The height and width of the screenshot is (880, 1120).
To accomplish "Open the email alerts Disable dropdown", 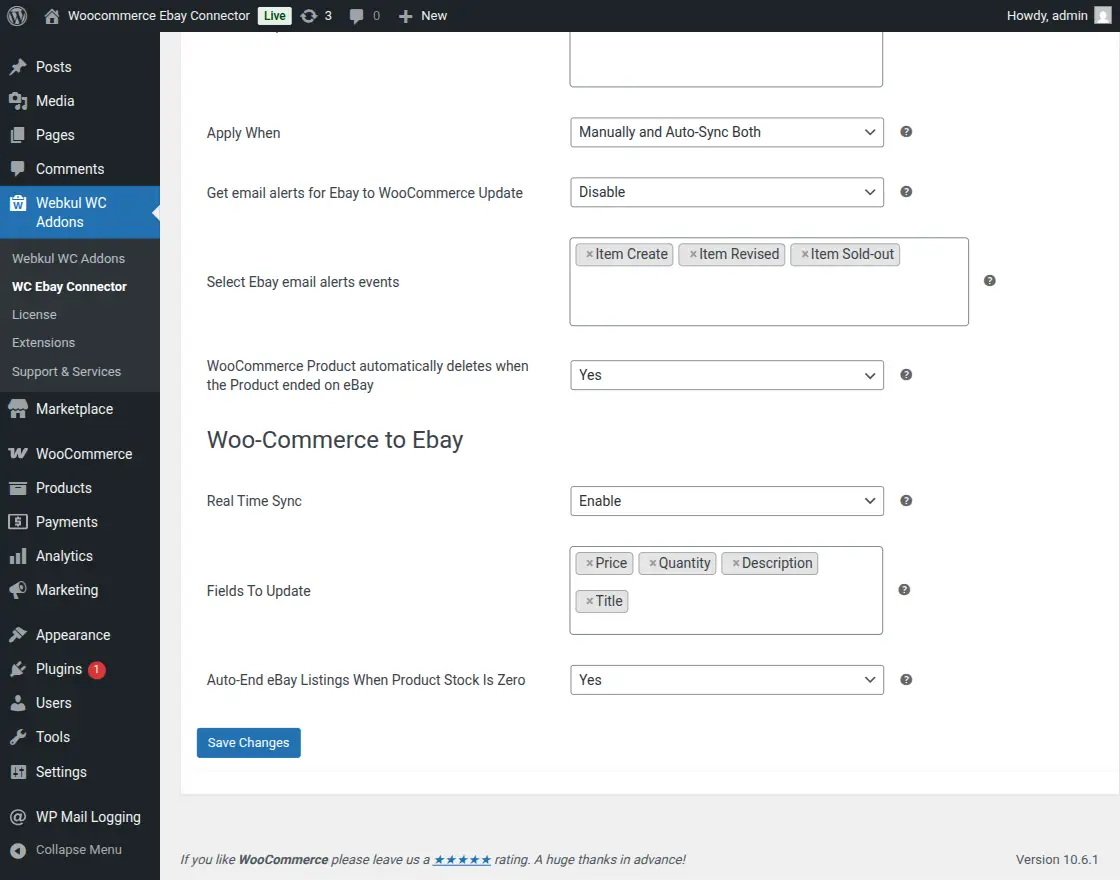I will tap(726, 192).
